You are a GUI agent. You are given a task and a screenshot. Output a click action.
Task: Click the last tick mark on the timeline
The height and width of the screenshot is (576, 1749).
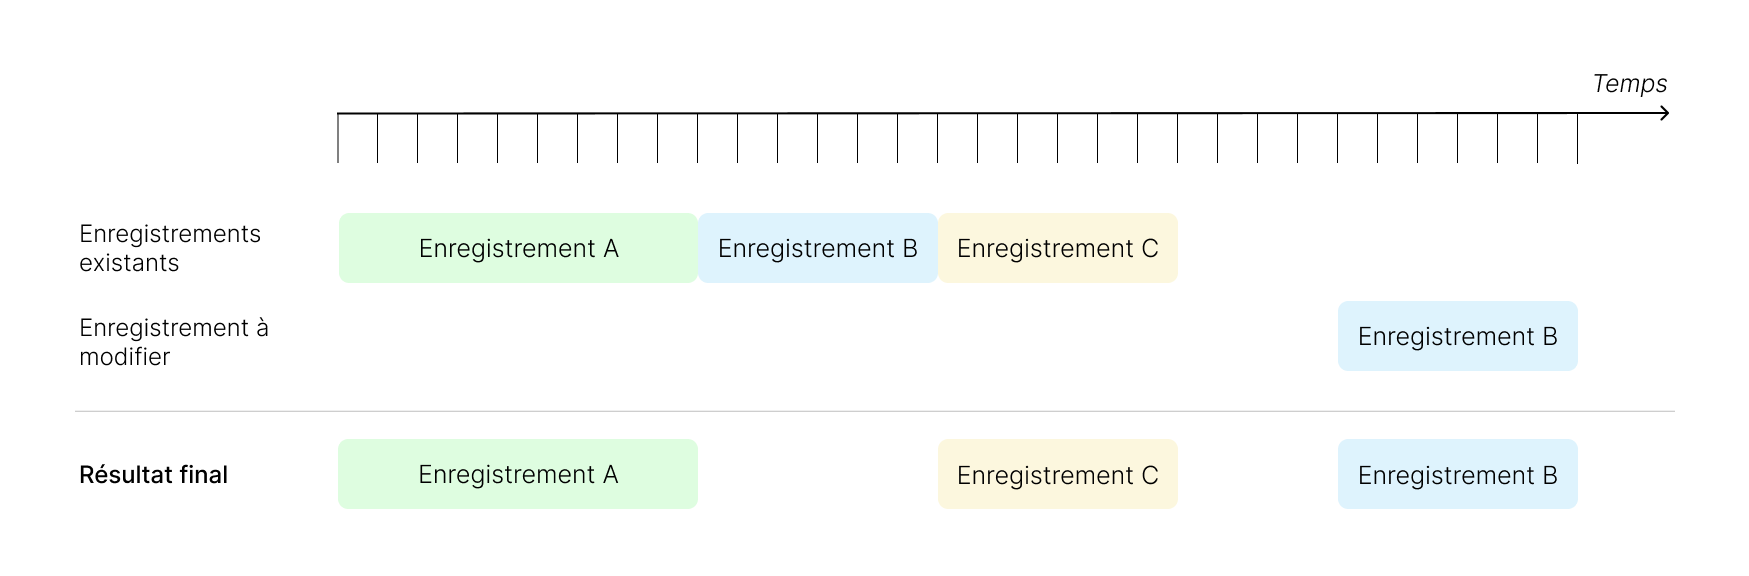1578,138
